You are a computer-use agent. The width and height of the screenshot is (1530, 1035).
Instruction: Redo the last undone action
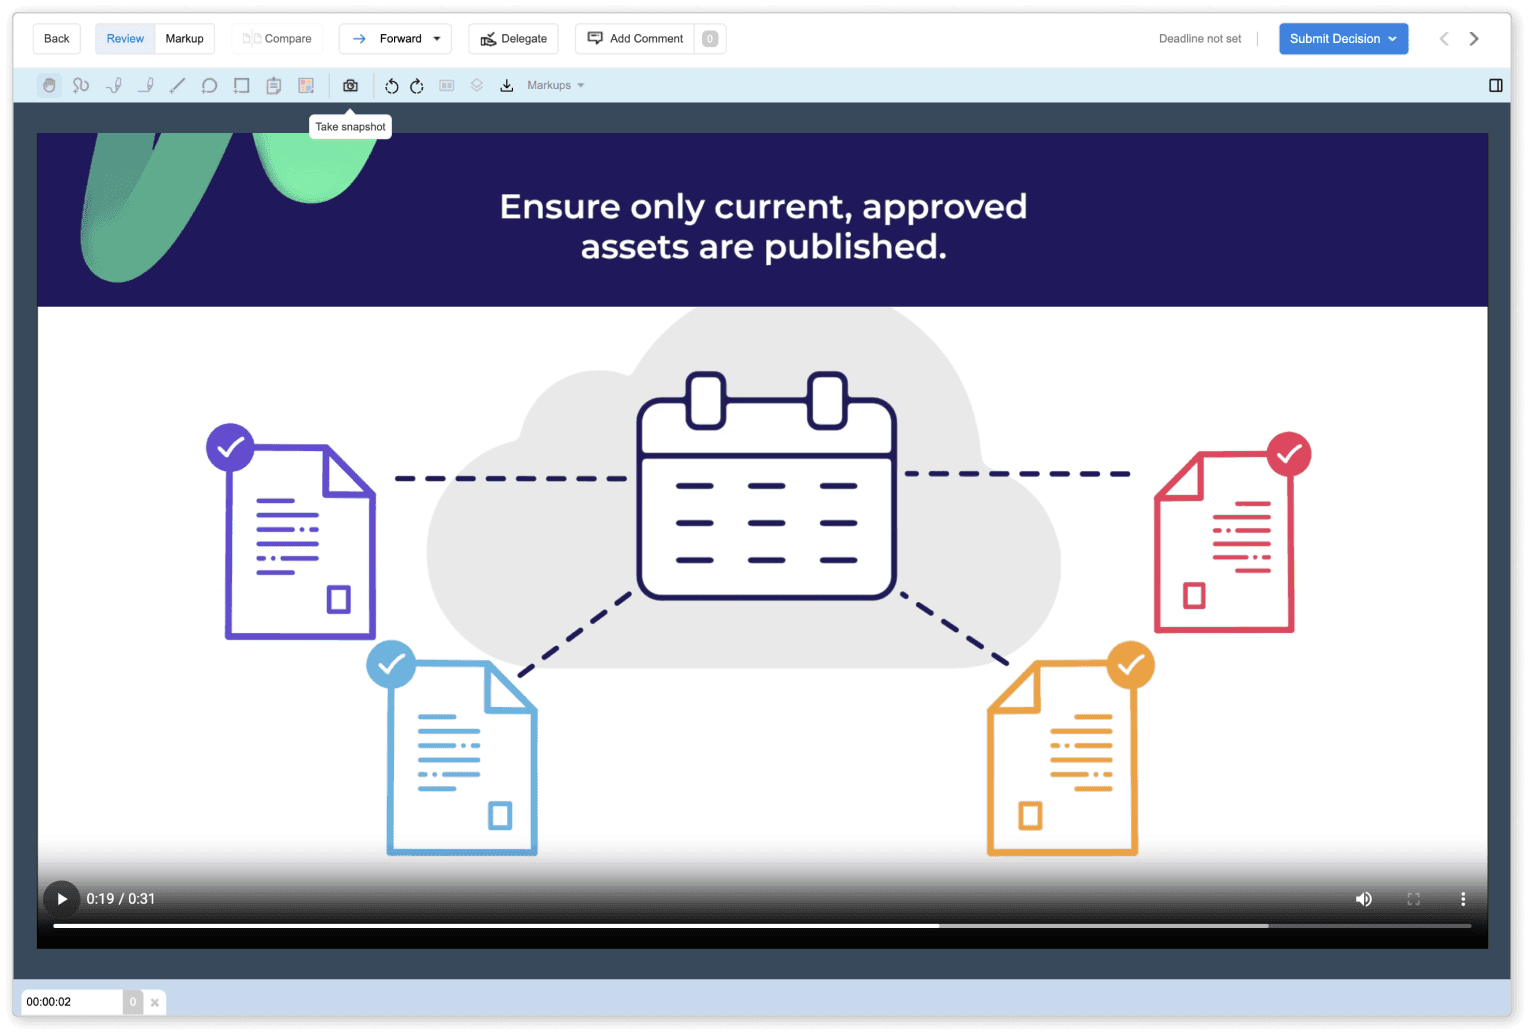[x=416, y=85]
